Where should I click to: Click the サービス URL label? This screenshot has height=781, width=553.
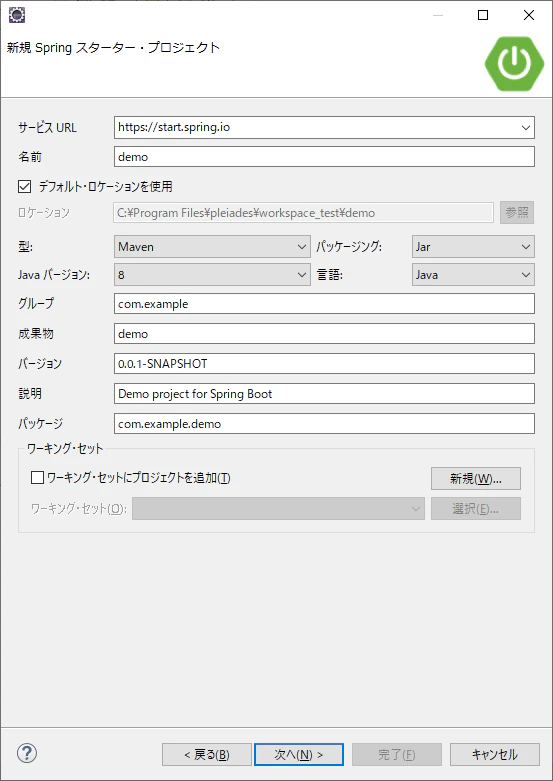pyautogui.click(x=47, y=128)
